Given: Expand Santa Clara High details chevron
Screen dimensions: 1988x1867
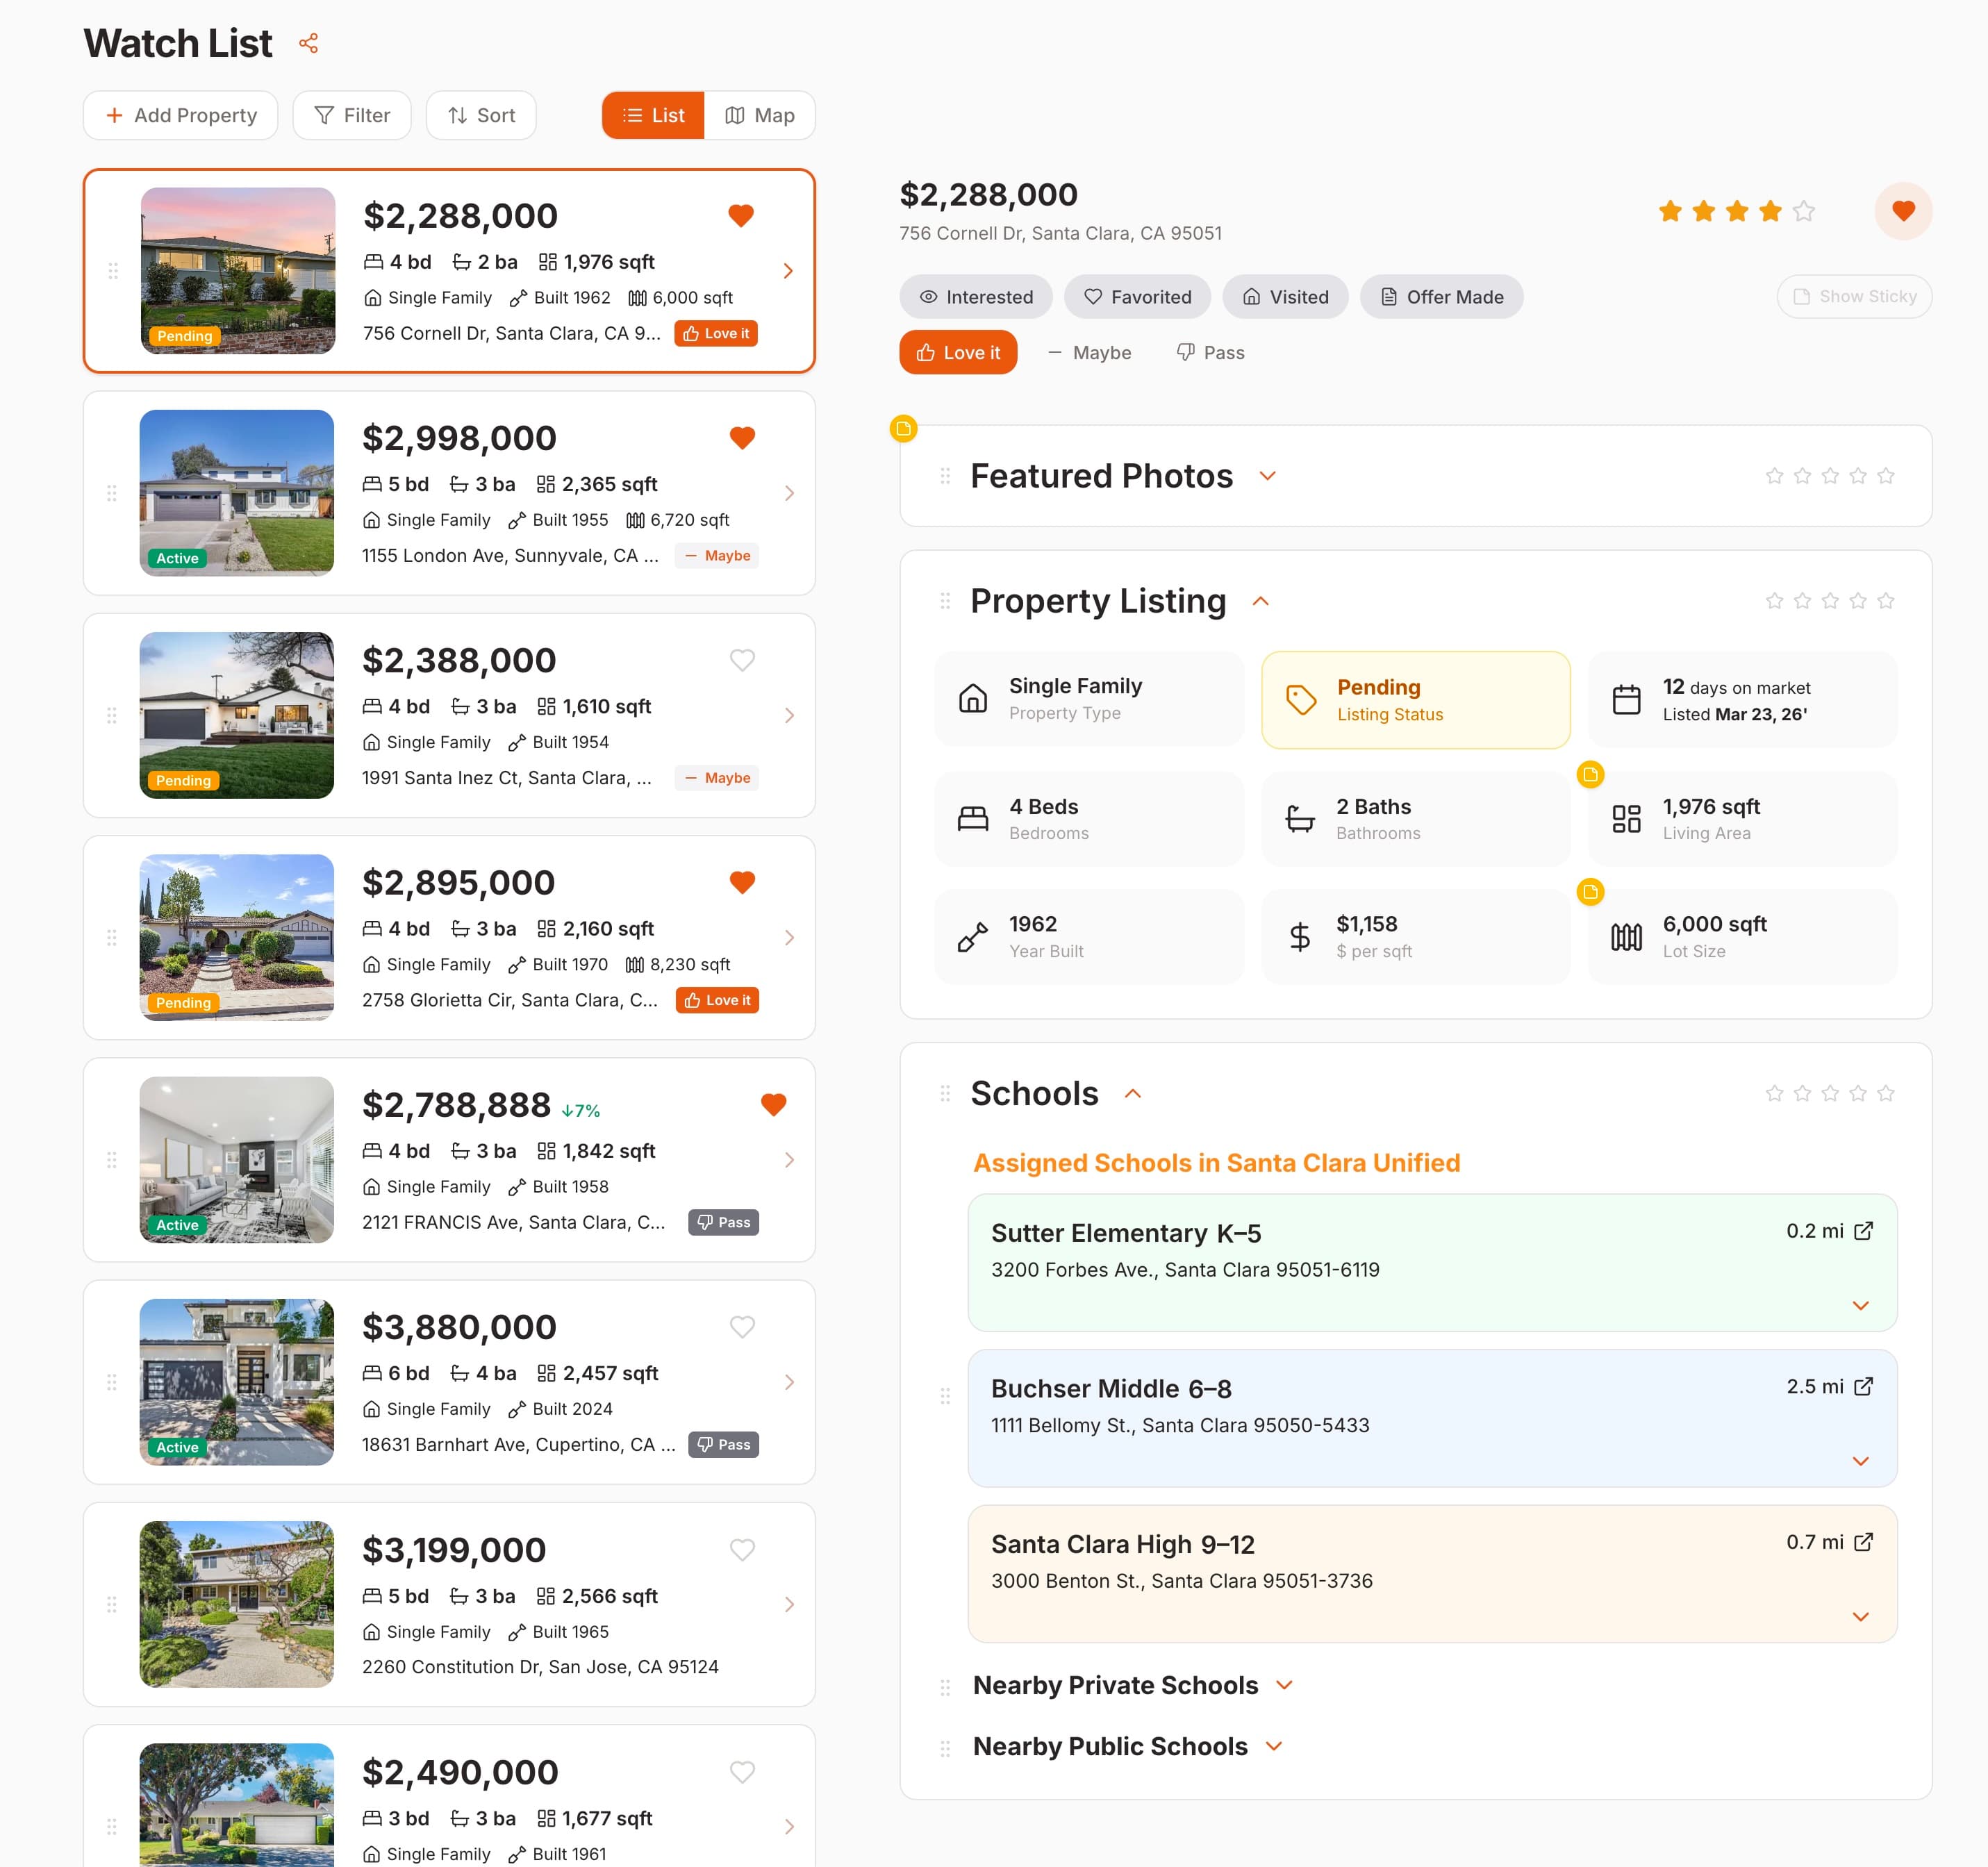Looking at the screenshot, I should coord(1861,1616).
